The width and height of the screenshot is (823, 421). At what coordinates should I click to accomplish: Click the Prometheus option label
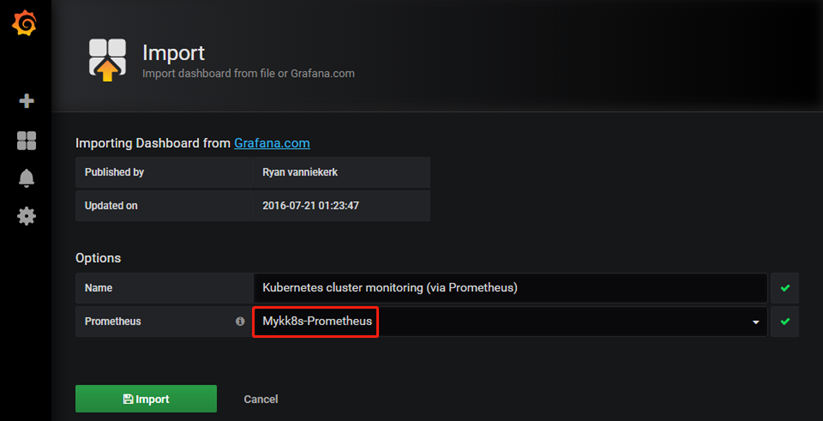click(113, 321)
